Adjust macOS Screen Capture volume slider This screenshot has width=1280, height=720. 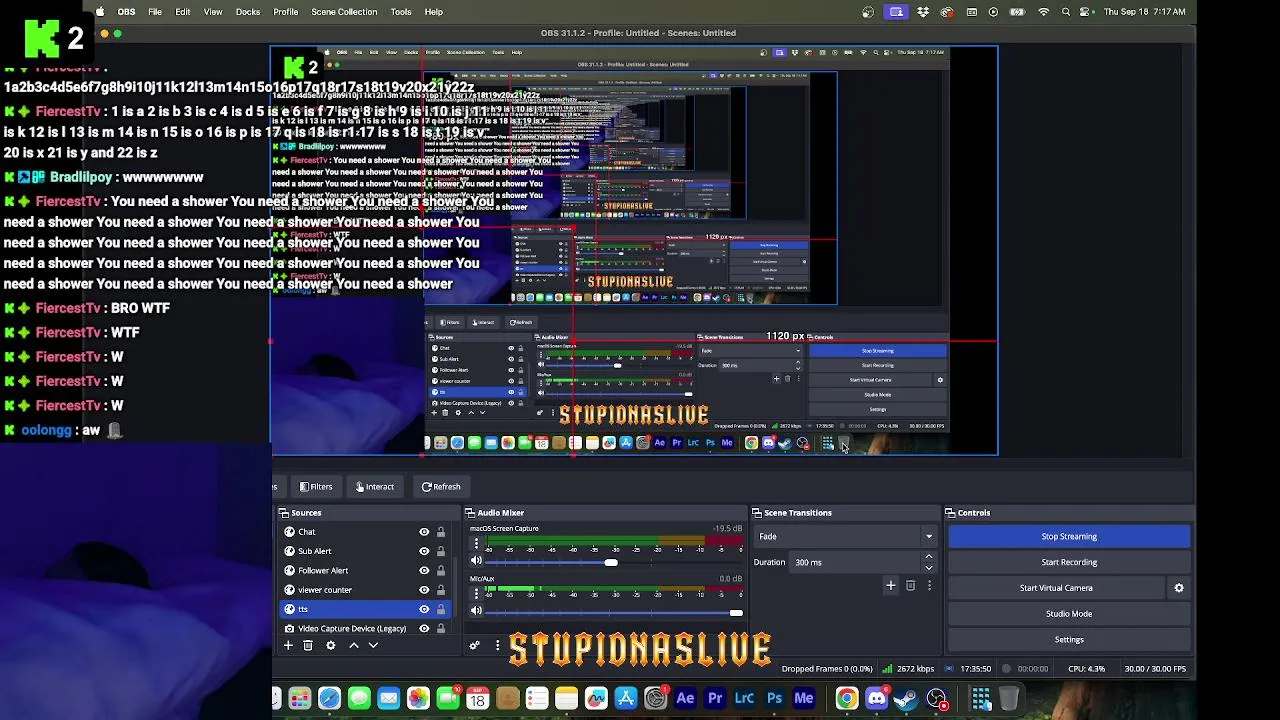click(611, 563)
